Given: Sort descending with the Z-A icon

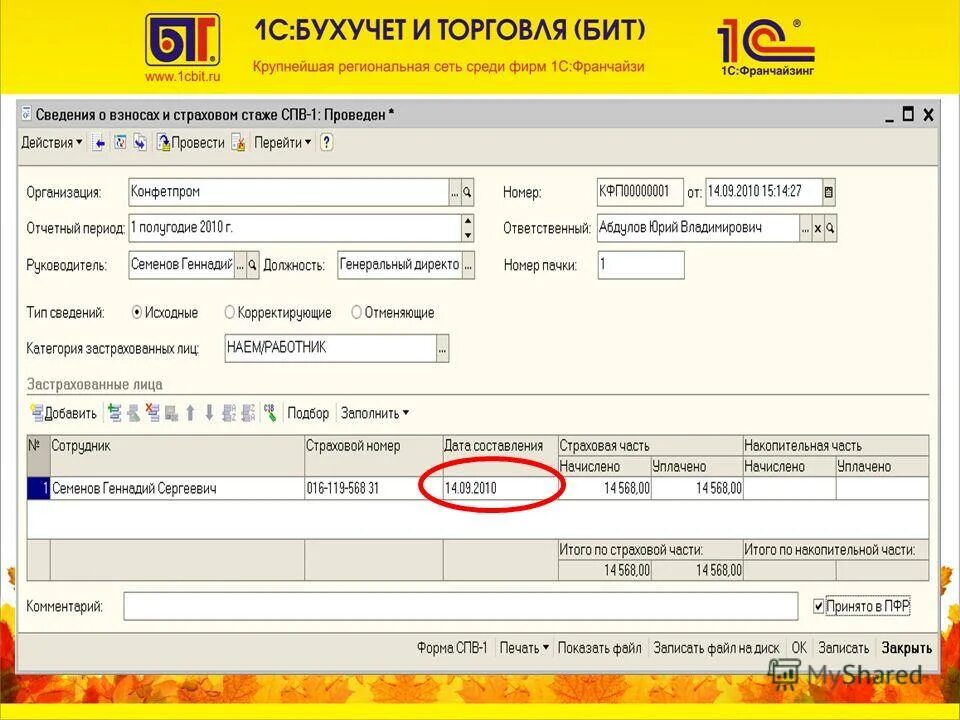Looking at the screenshot, I should pyautogui.click(x=248, y=413).
